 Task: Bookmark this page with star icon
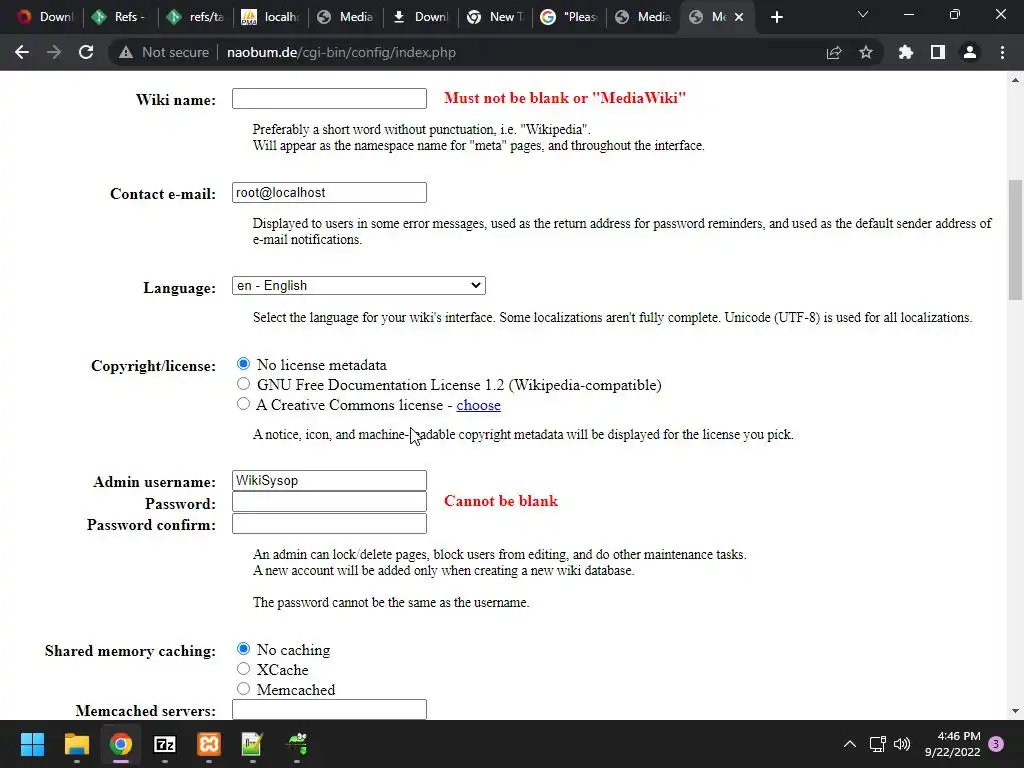coord(866,52)
